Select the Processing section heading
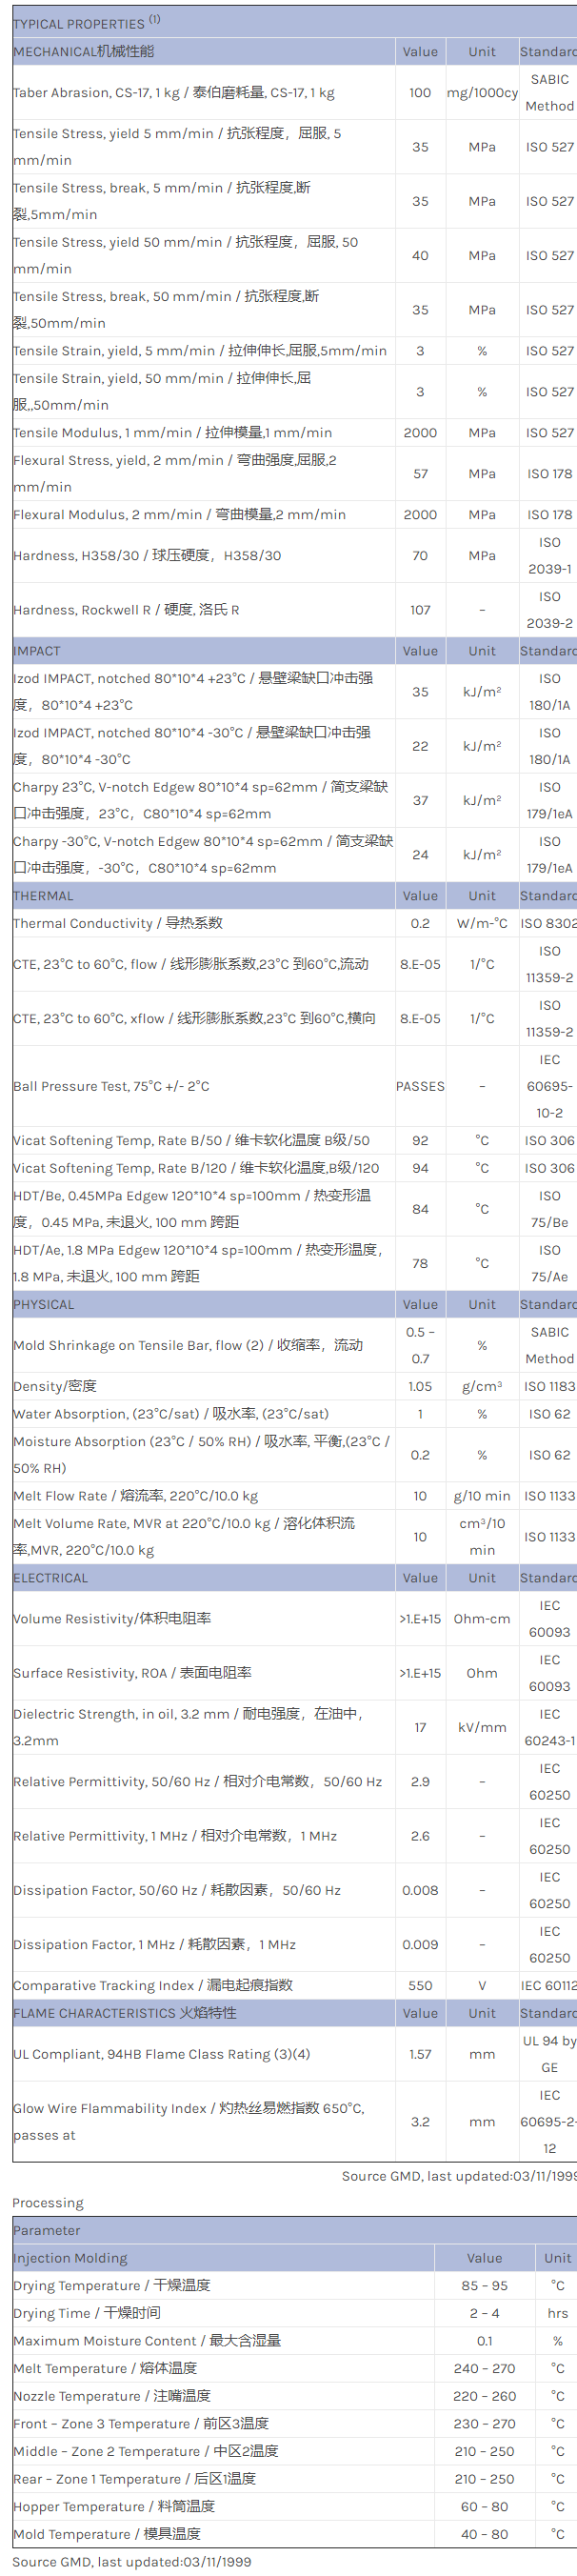577x2576 pixels. point(48,2203)
